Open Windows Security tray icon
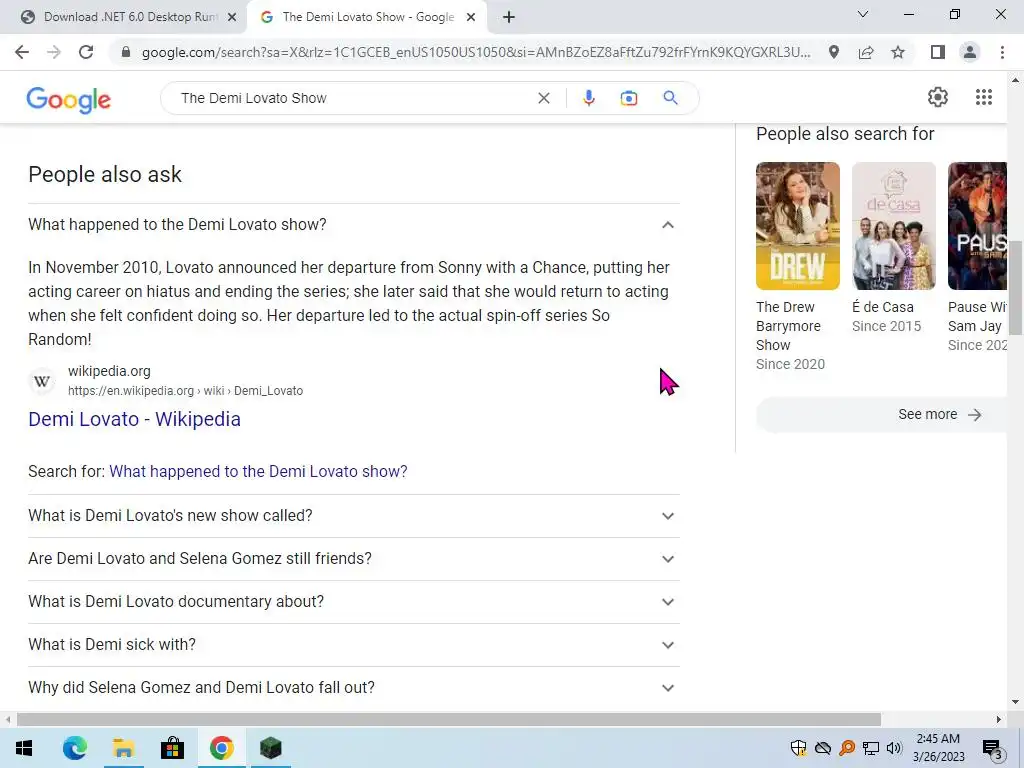The width and height of the screenshot is (1024, 768). coord(798,748)
